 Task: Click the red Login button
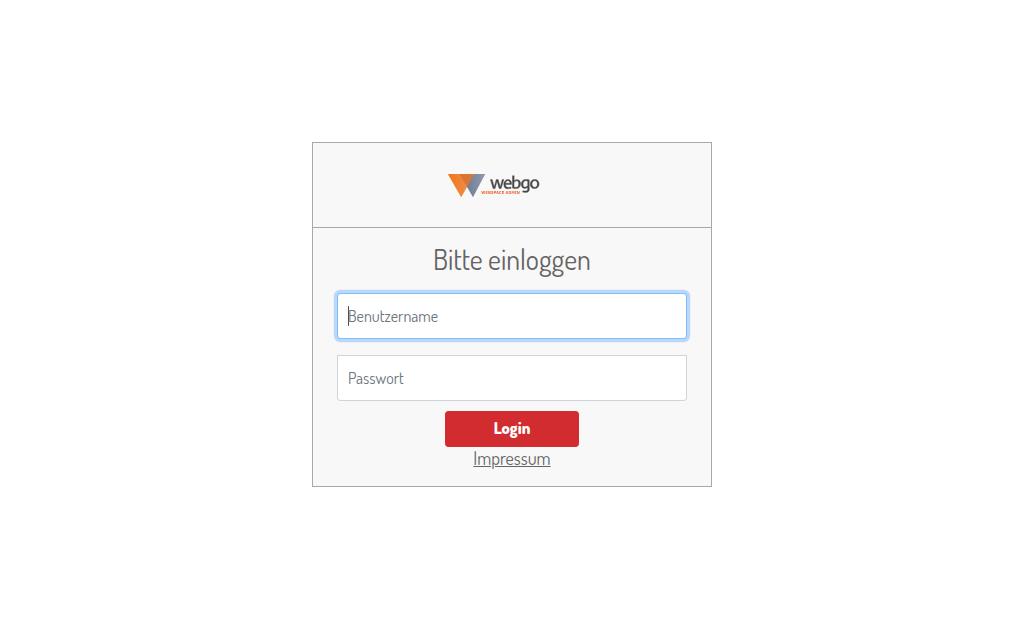[511, 429]
